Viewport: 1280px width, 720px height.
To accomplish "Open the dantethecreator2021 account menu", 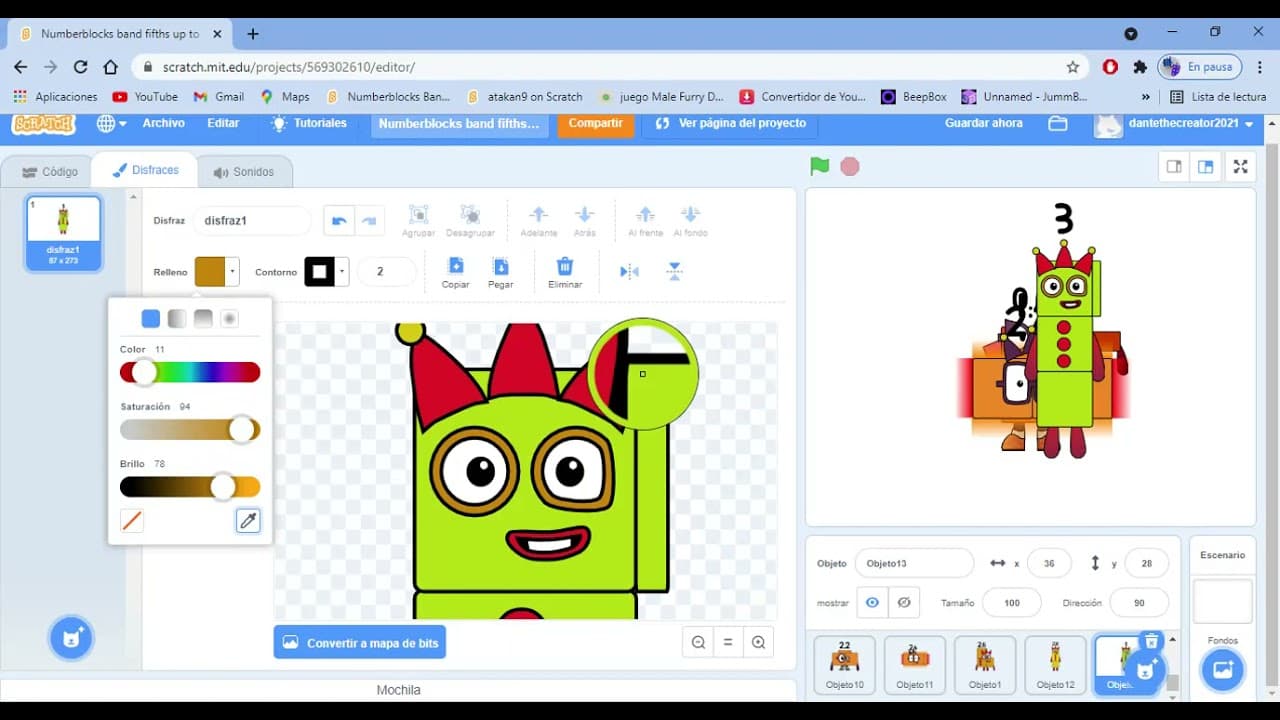I will [1175, 124].
